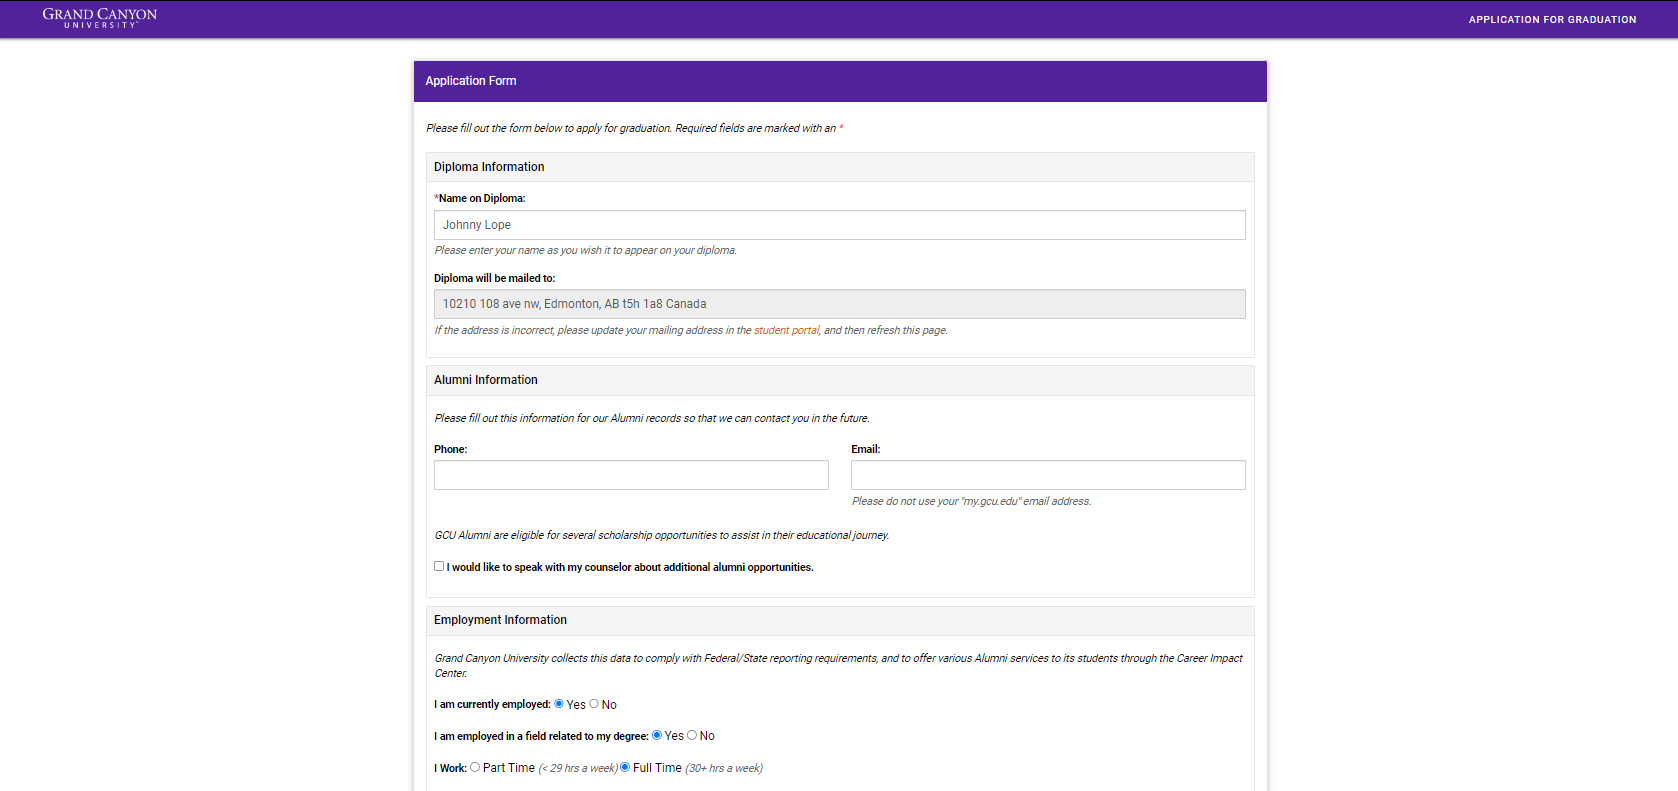Click the diploma mailing address field
The width and height of the screenshot is (1678, 791).
[x=840, y=304]
